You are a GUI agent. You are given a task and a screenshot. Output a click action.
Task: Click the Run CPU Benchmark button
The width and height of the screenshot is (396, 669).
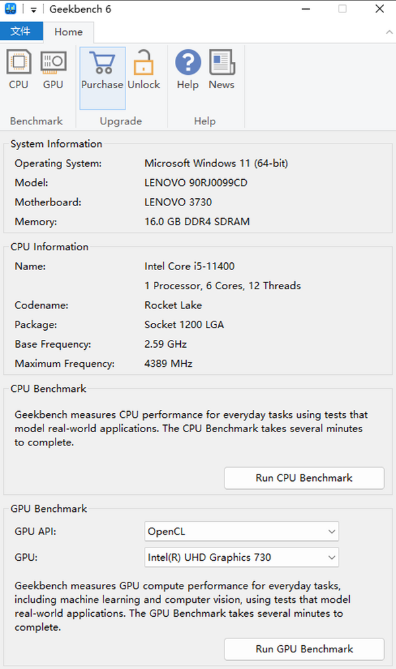pos(304,478)
